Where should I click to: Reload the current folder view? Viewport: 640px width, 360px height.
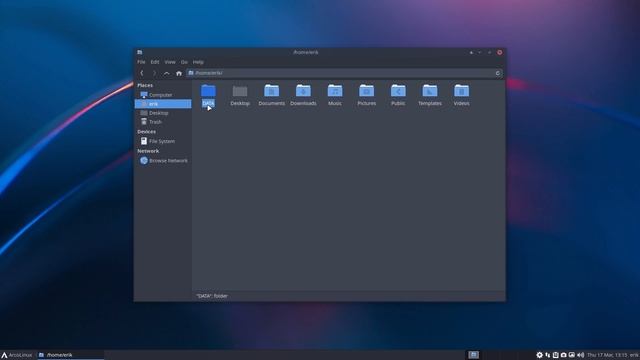(498, 73)
